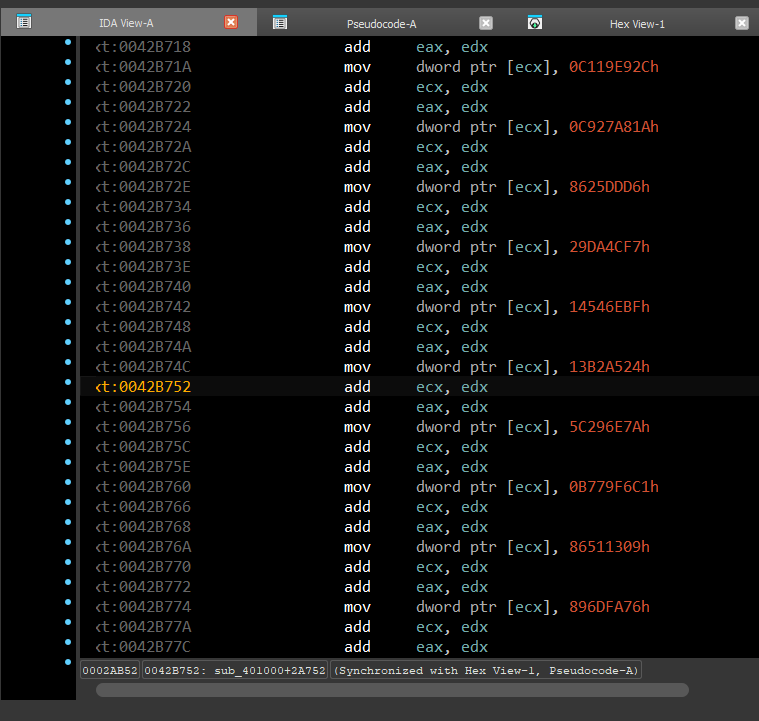This screenshot has height=721, width=759.
Task: Toggle breakpoint dot at address 0042B718
Action: tap(68, 42)
